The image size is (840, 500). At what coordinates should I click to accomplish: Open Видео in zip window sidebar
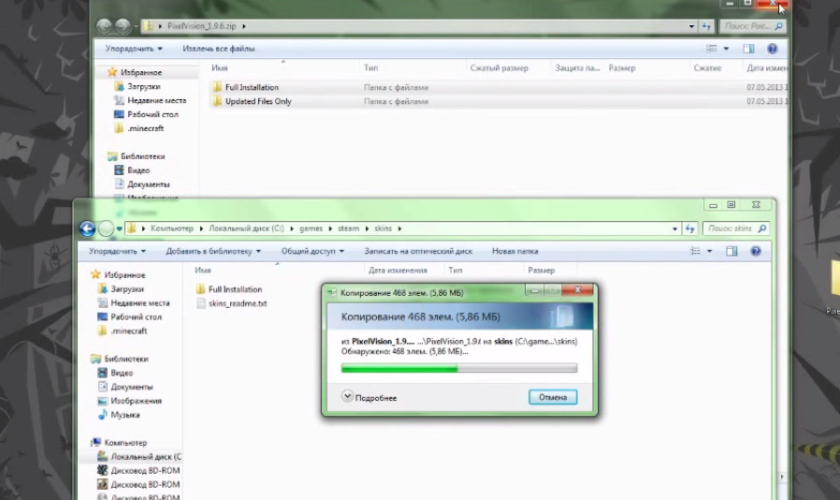138,170
